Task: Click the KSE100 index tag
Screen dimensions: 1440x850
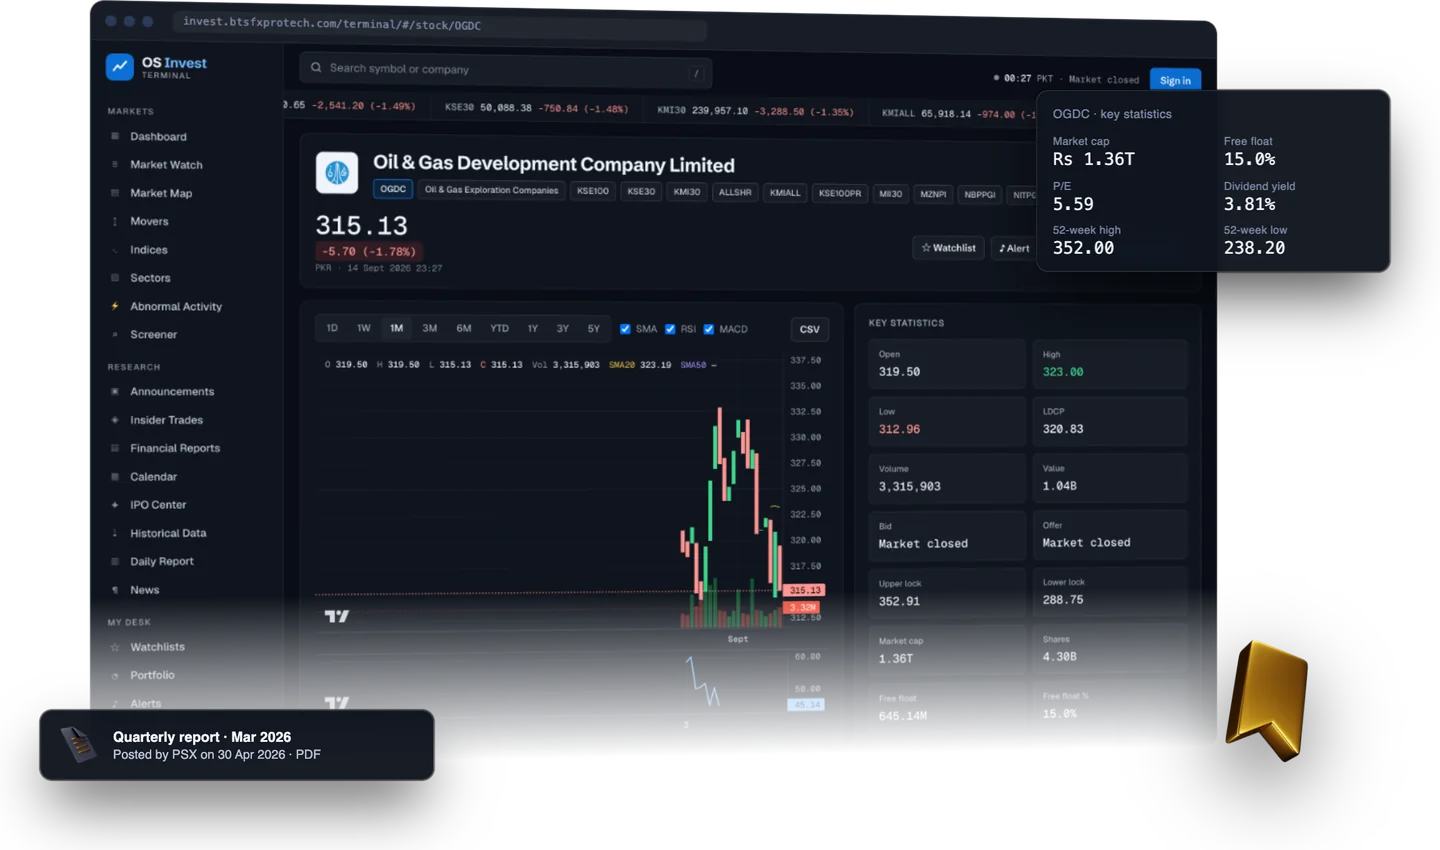Action: point(593,191)
